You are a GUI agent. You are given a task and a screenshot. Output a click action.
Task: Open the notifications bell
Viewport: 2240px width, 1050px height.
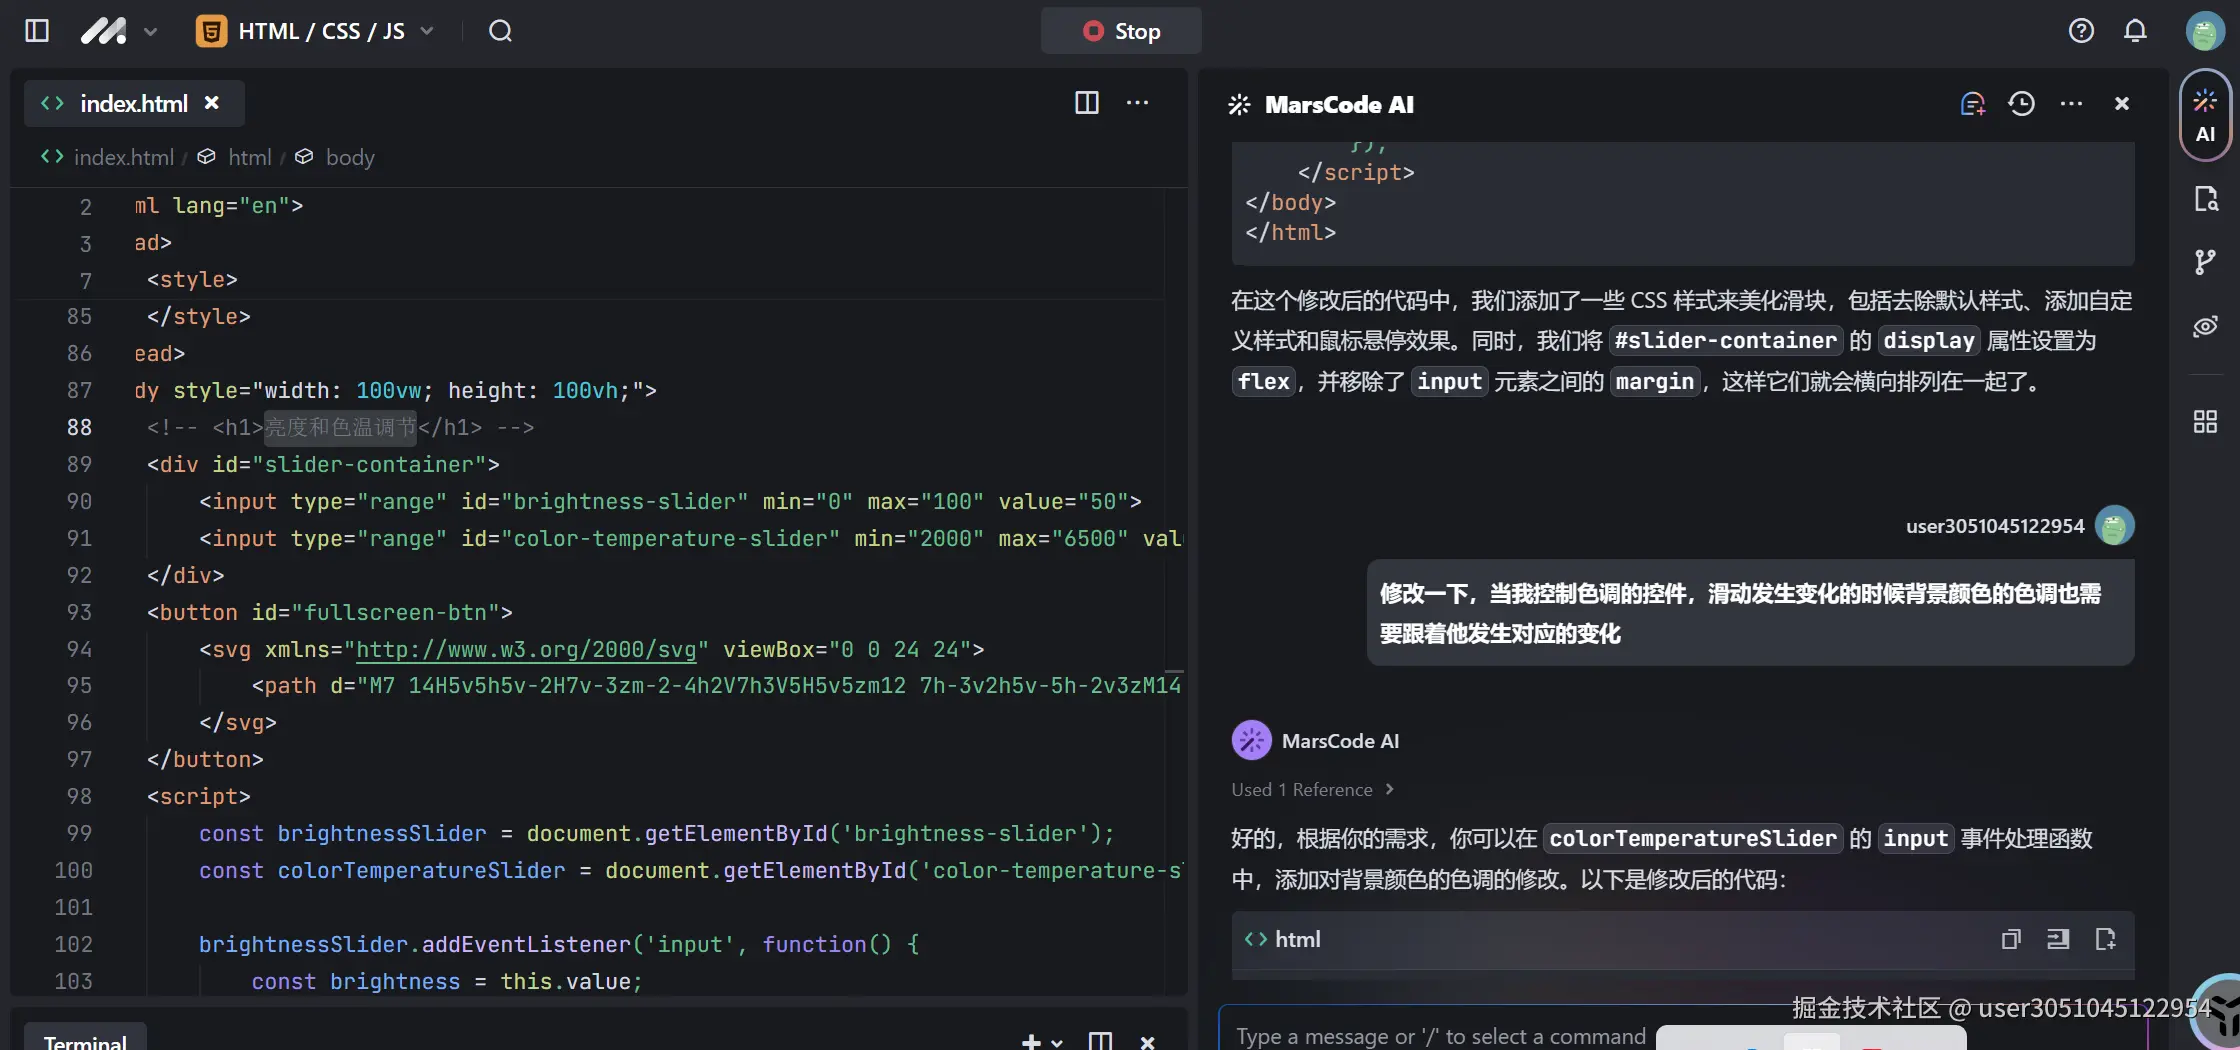point(2135,31)
